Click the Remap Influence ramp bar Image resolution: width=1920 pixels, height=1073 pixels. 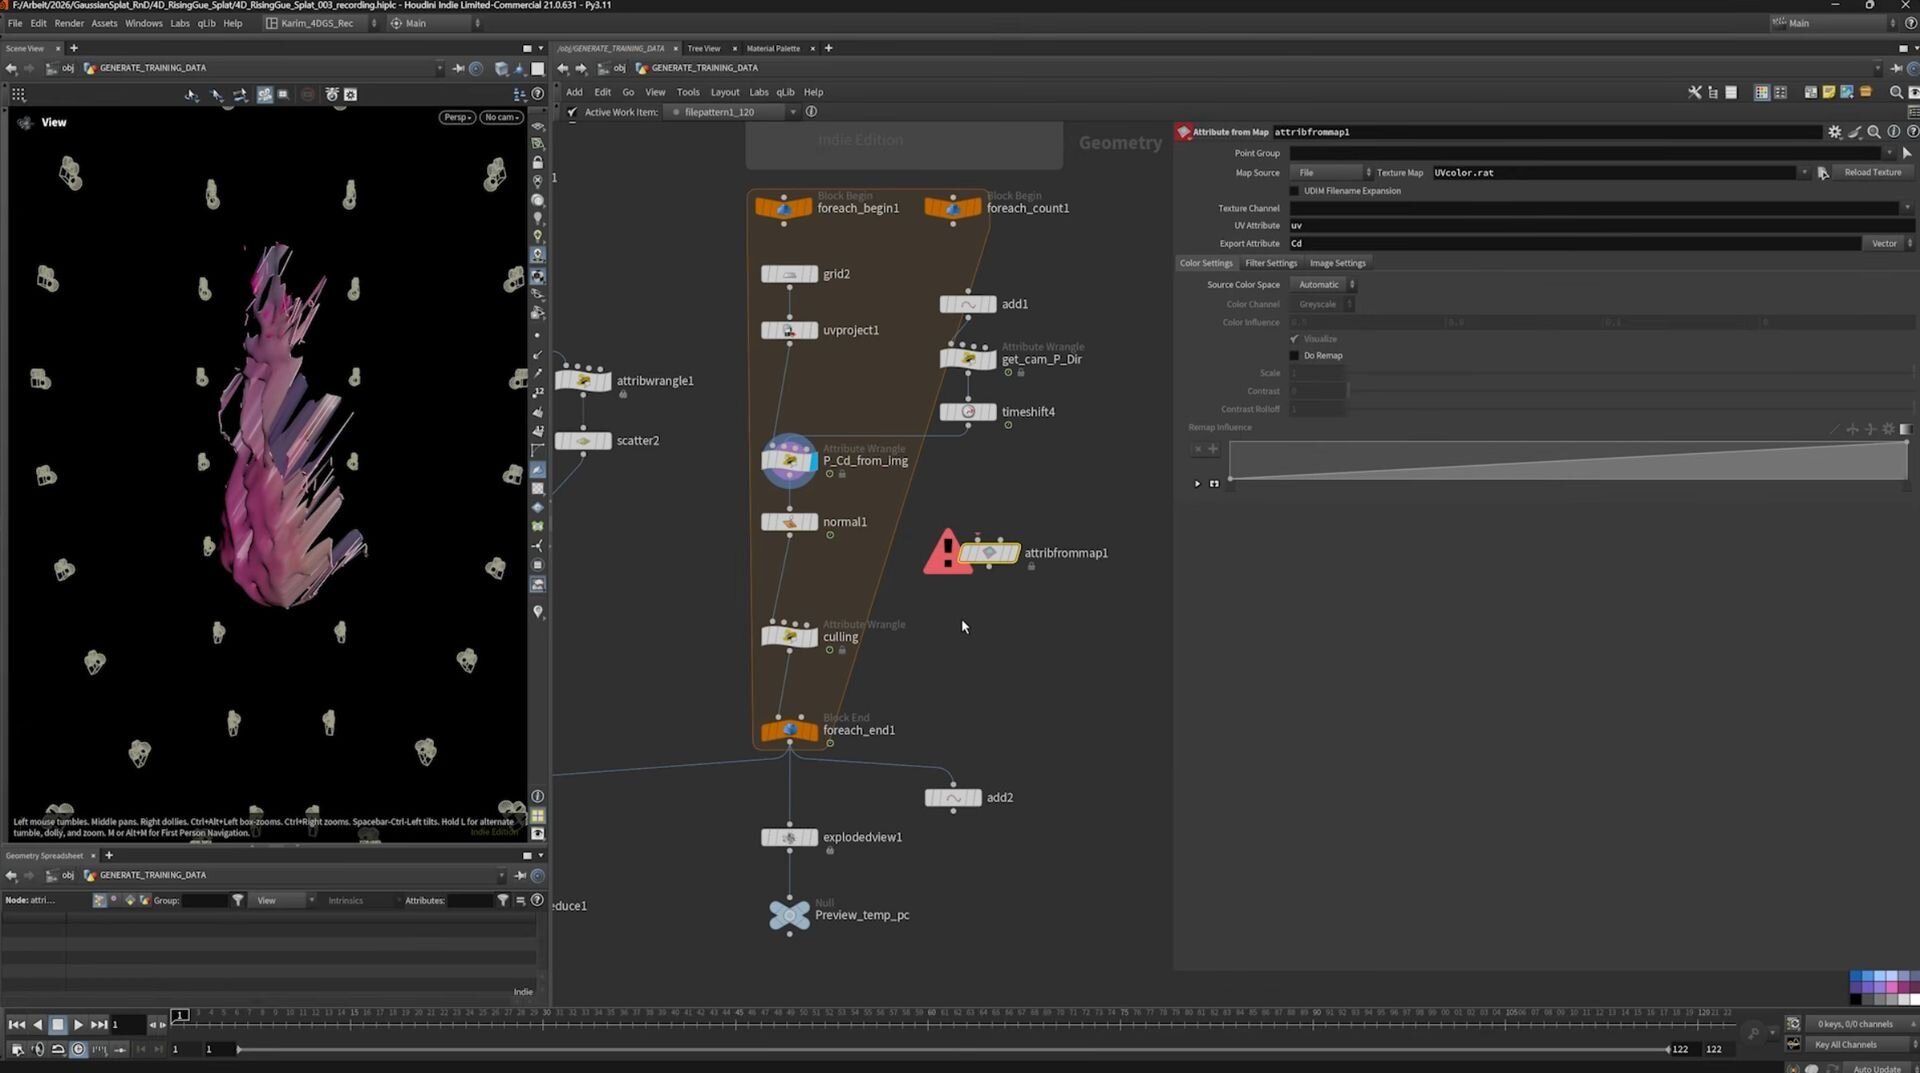pyautogui.click(x=1568, y=460)
